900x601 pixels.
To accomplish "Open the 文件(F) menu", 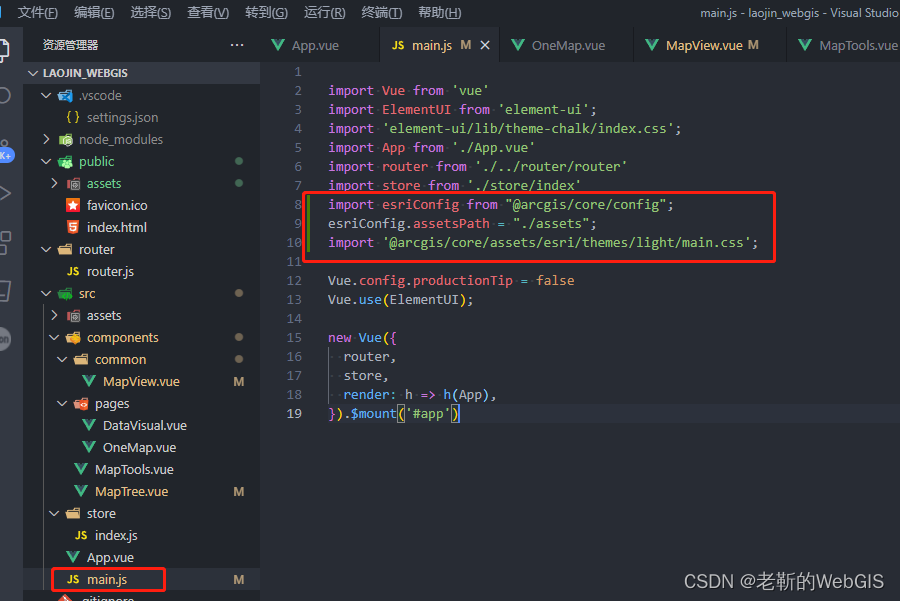I will click(38, 12).
